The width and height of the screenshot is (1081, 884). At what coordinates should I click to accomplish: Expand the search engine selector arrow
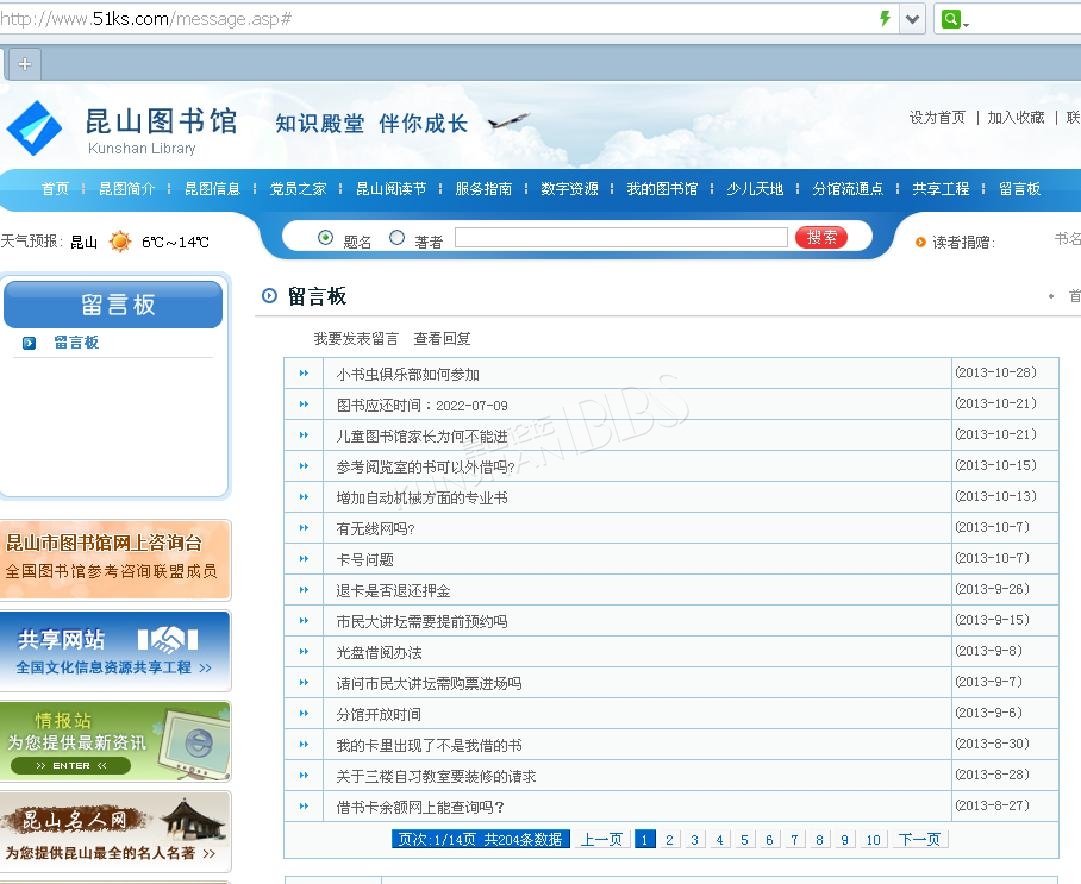[x=967, y=23]
